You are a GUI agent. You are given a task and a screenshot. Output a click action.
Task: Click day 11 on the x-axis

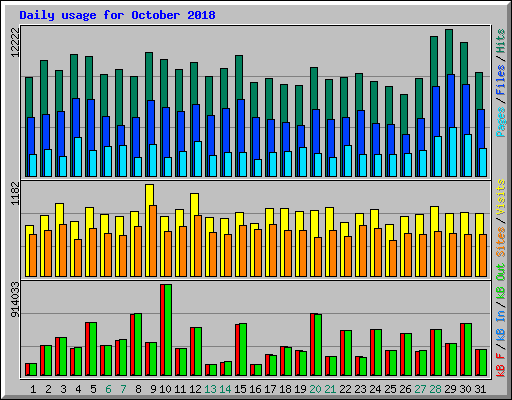click(x=180, y=389)
